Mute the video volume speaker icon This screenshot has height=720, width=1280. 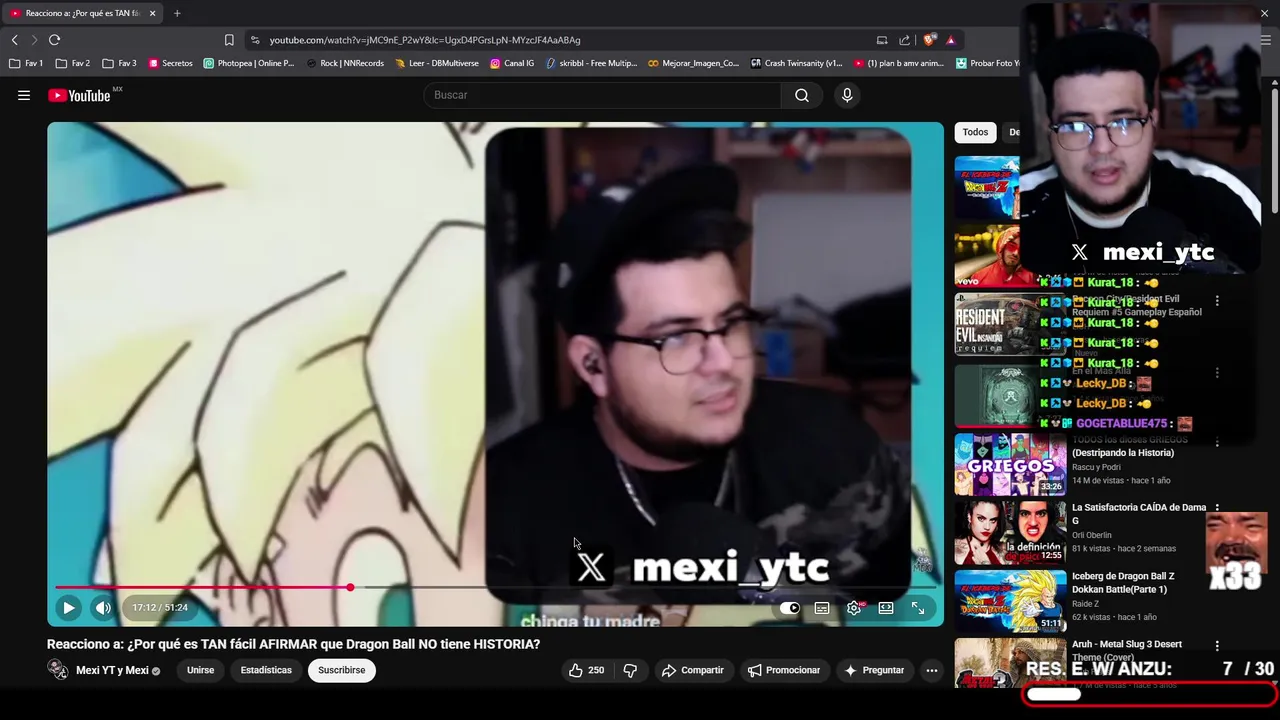coord(103,608)
